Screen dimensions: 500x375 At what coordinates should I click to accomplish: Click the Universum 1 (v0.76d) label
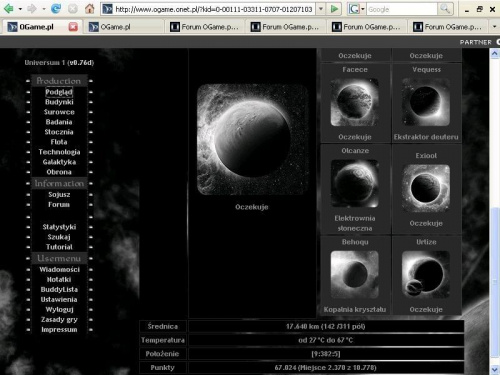point(59,63)
